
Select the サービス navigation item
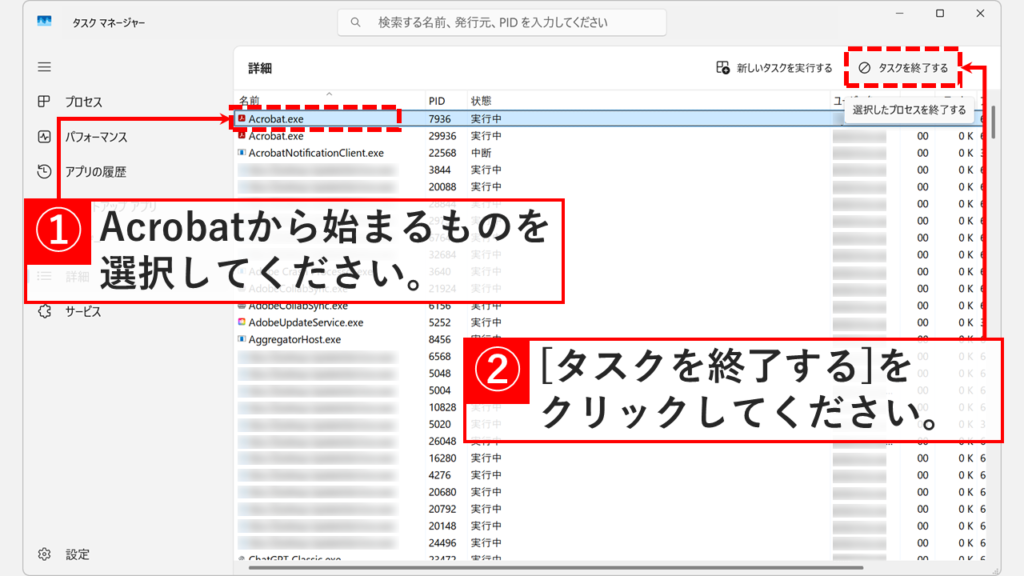[x=83, y=312]
